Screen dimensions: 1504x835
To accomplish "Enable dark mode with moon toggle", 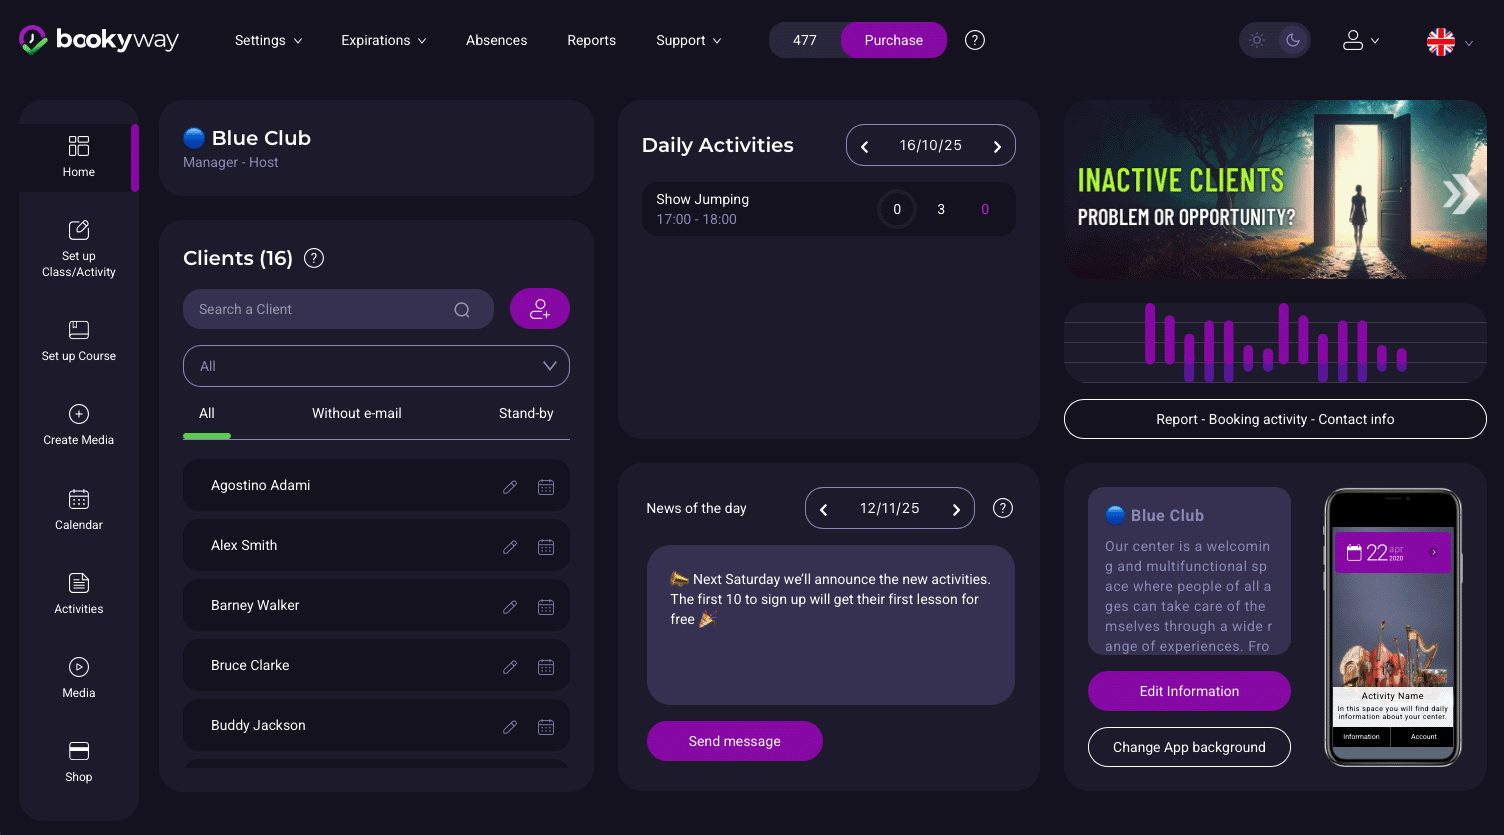I will coord(1293,40).
